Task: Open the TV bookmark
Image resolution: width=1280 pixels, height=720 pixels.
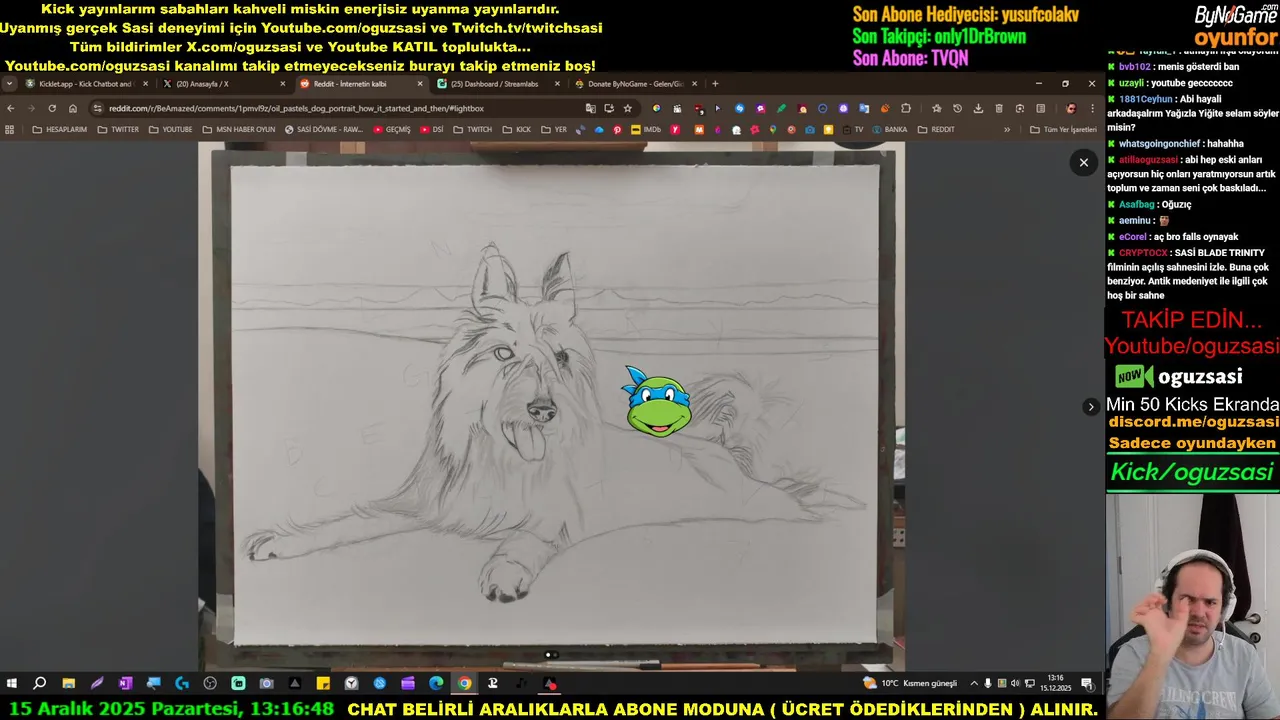Action: click(x=852, y=129)
